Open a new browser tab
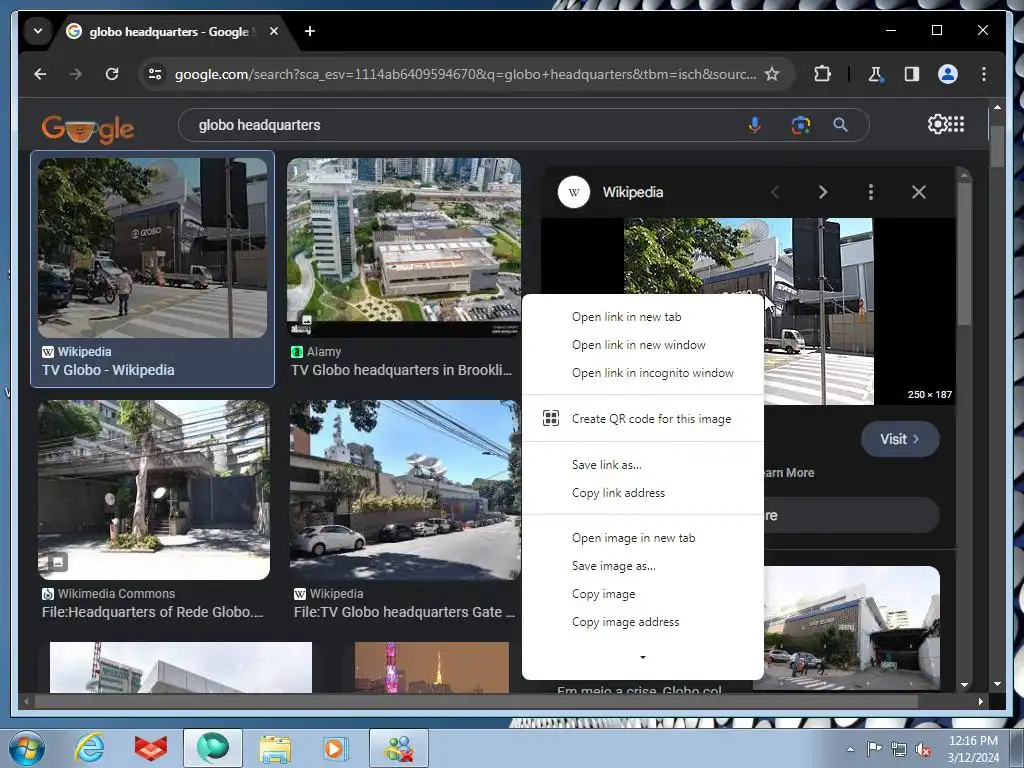Viewport: 1024px width, 768px height. [x=310, y=31]
